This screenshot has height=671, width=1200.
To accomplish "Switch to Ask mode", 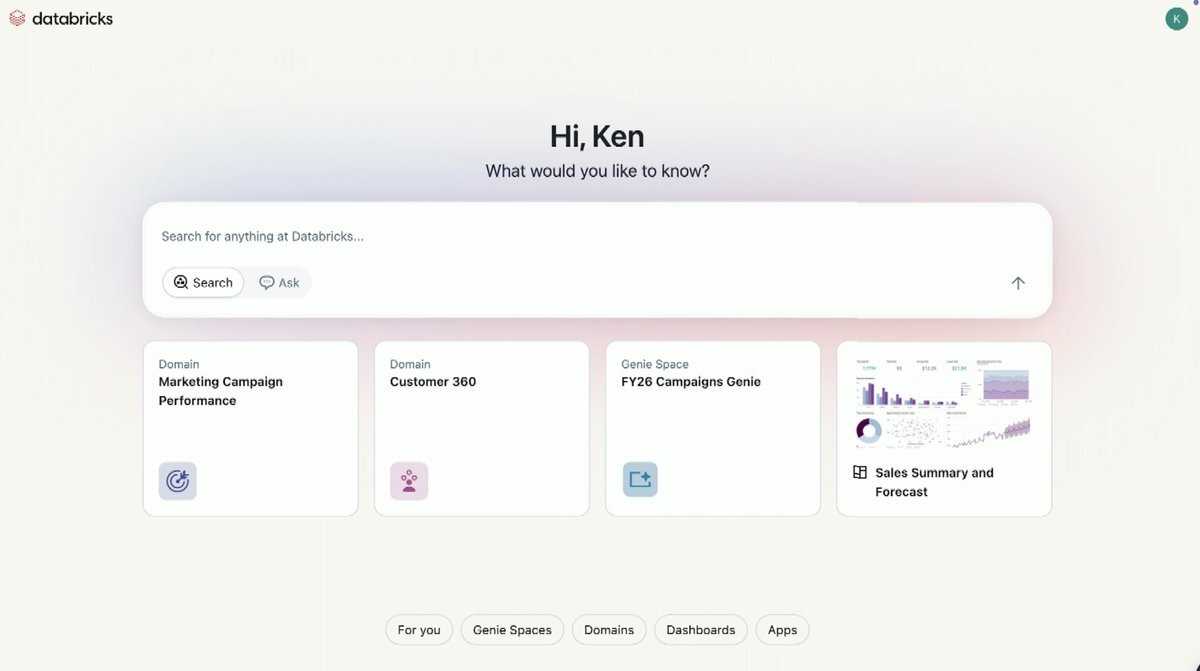I will [x=279, y=283].
